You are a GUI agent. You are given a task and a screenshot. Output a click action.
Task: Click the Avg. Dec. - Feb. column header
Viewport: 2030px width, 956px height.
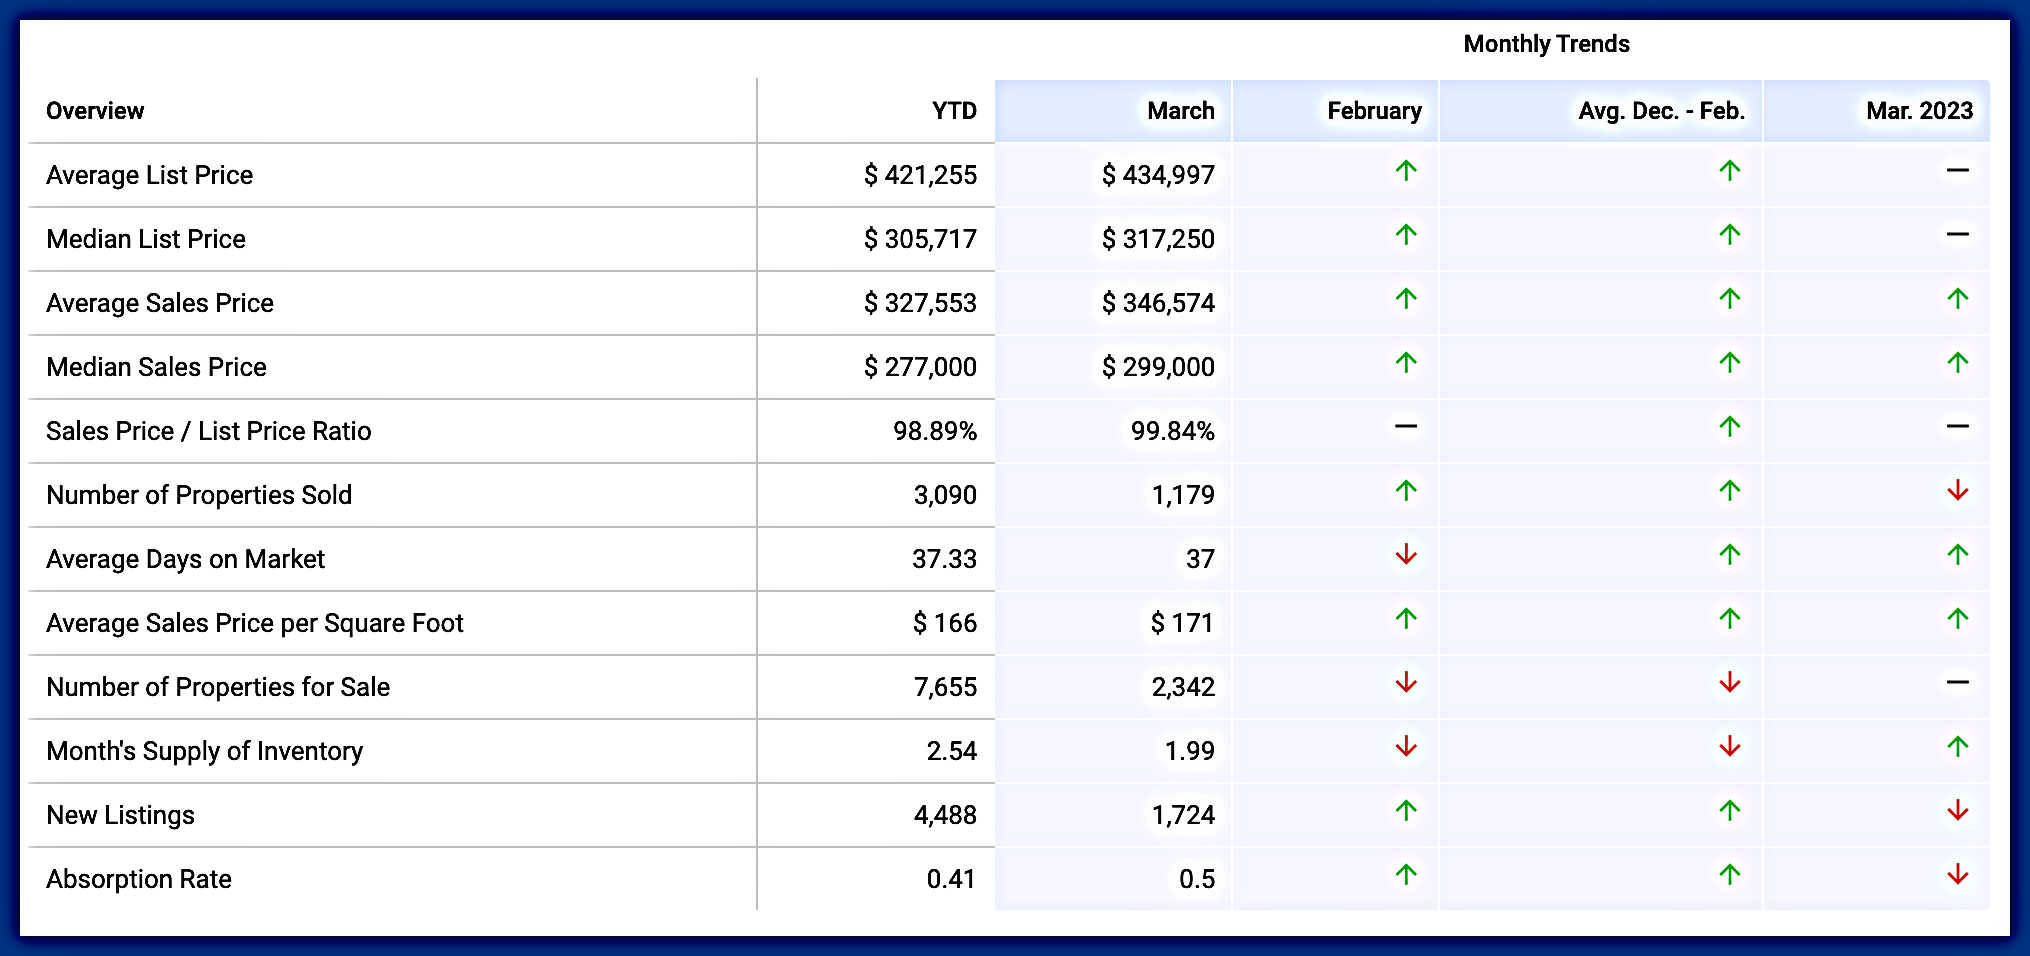[x=1661, y=111]
